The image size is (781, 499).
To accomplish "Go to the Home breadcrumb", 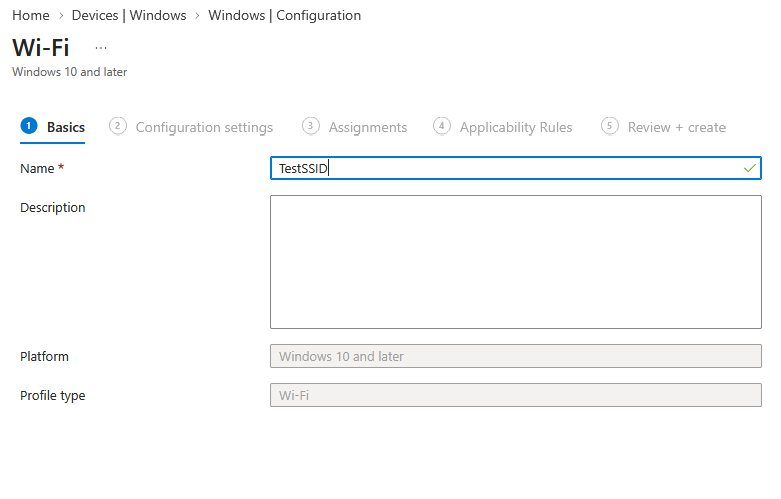I will coord(31,15).
